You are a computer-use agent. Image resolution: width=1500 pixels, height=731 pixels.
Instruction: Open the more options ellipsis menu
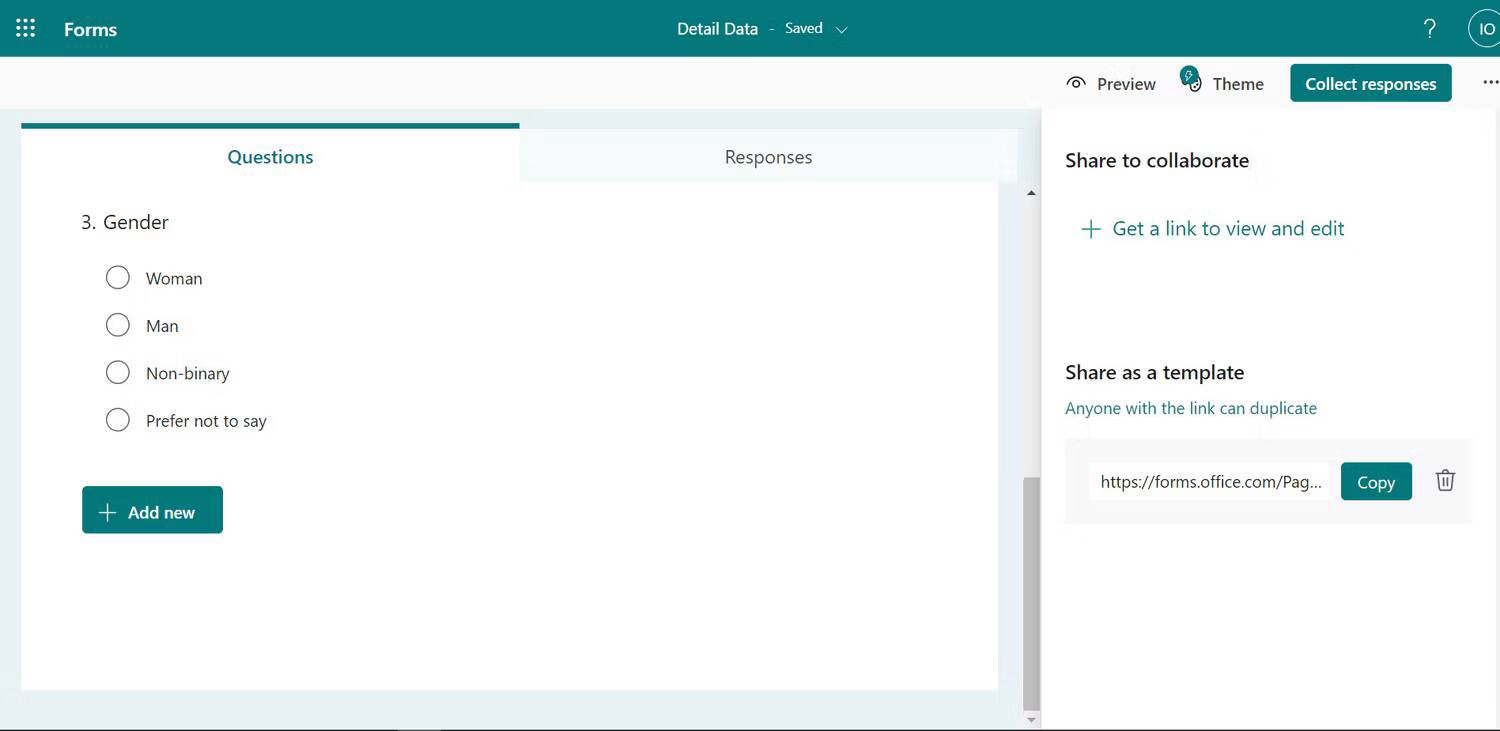point(1490,83)
